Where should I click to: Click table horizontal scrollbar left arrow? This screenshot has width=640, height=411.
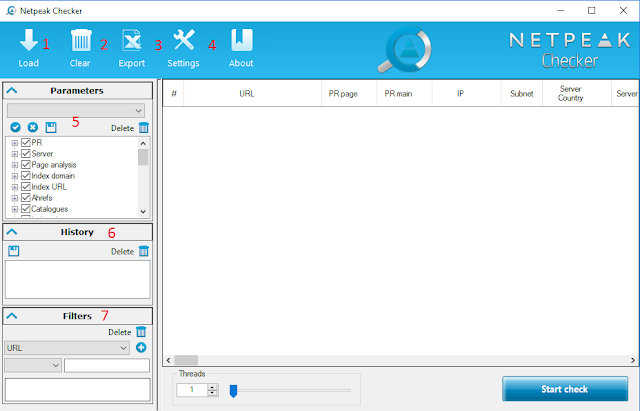click(x=169, y=360)
